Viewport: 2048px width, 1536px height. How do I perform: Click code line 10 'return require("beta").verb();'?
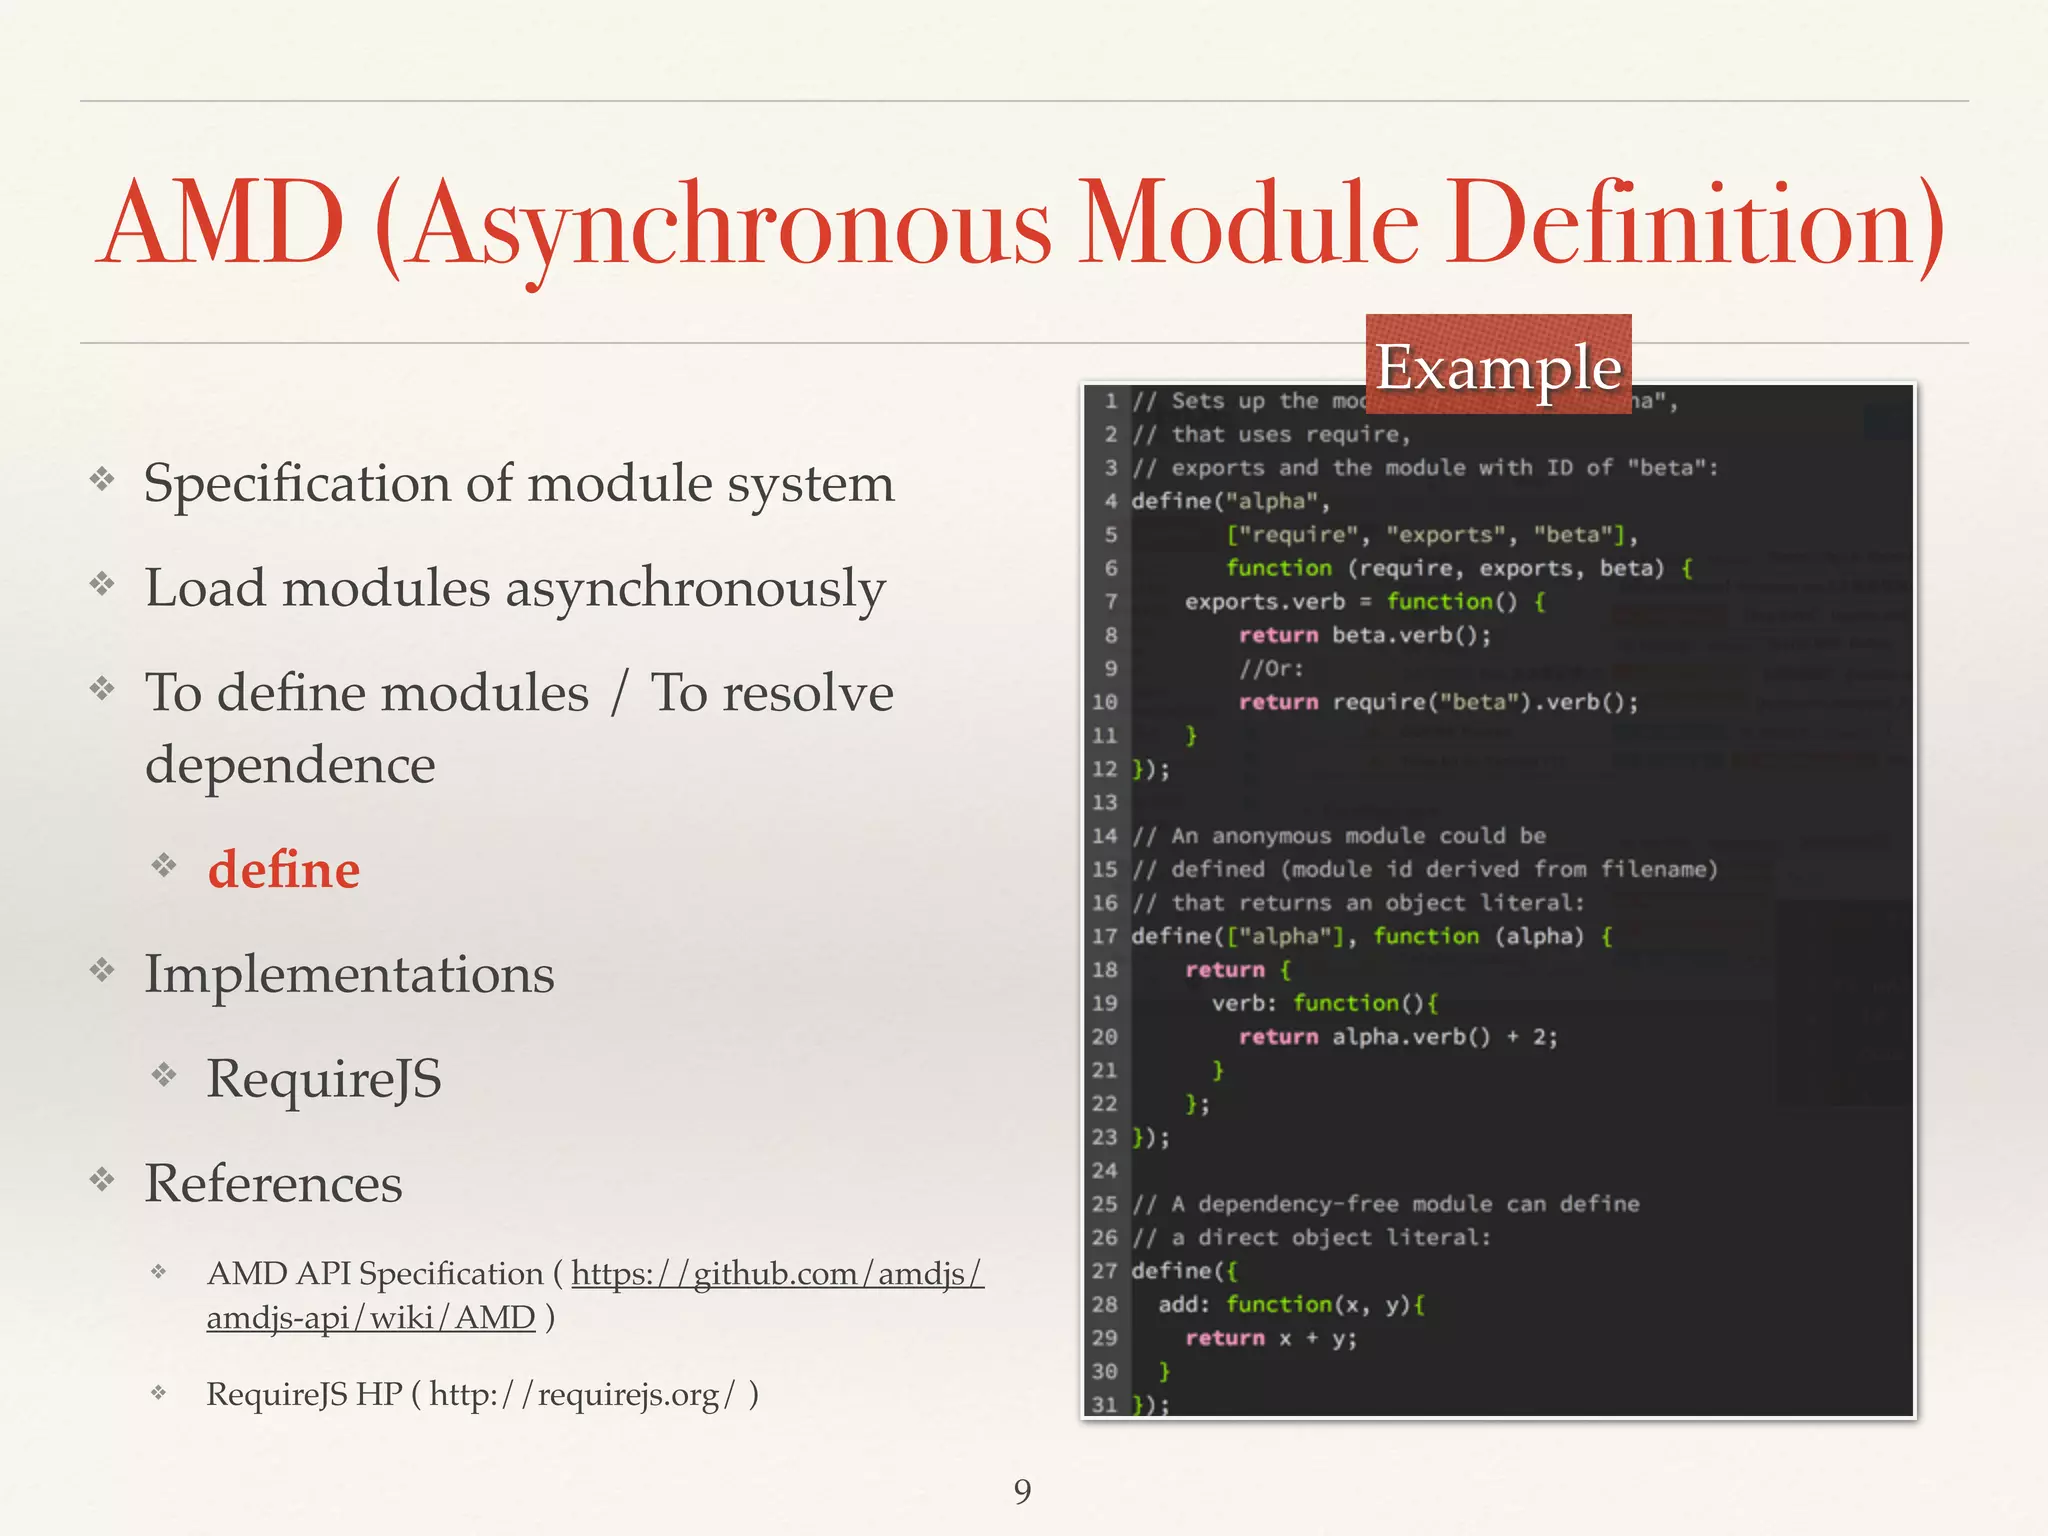1439,702
